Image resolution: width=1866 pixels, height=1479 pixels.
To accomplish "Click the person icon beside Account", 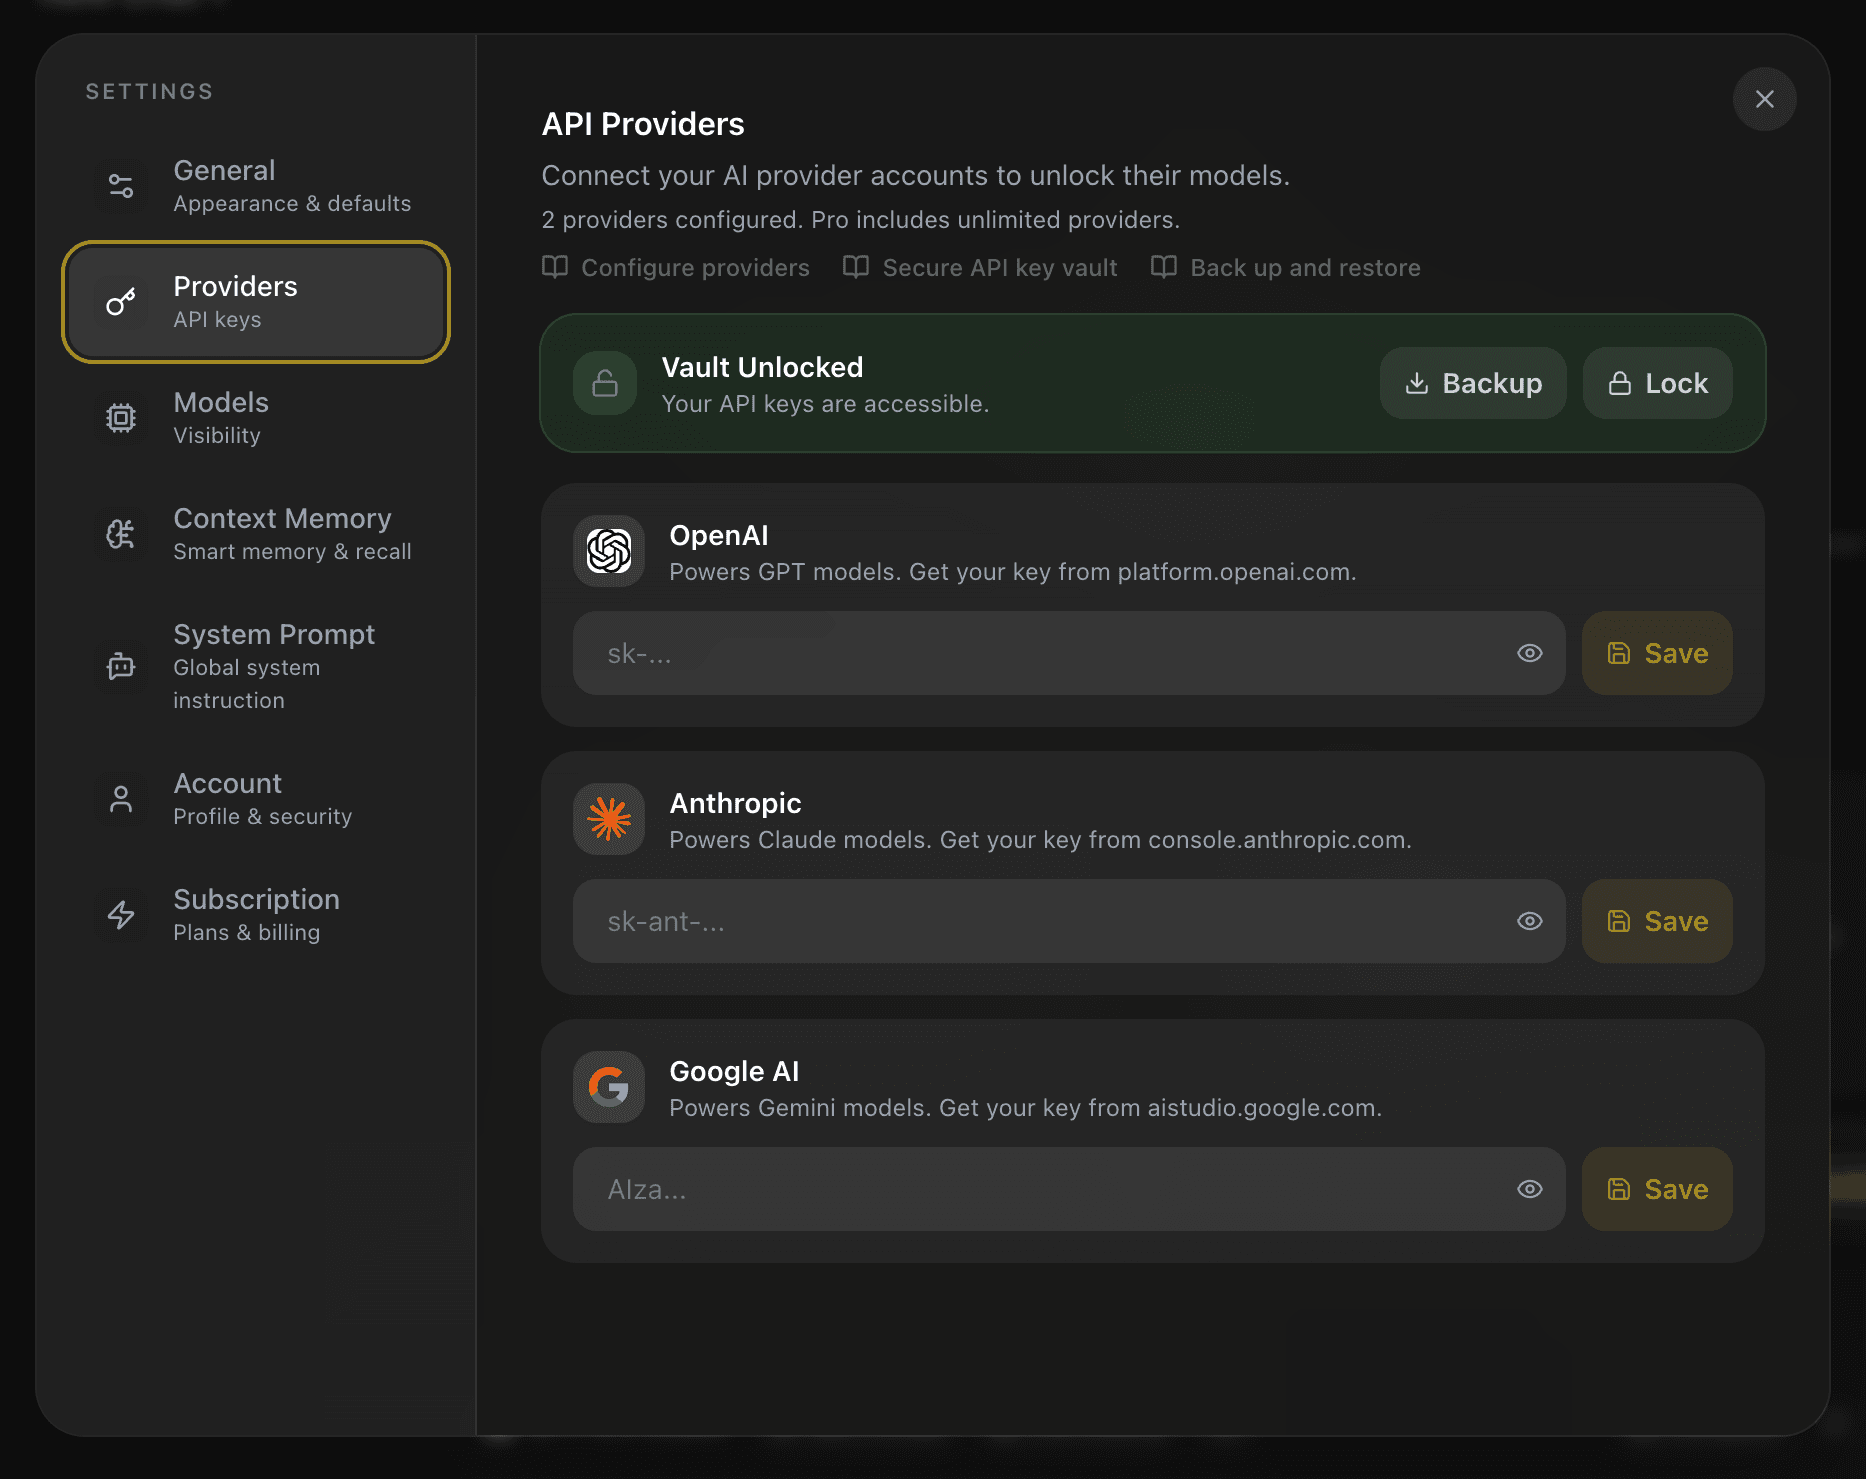I will pos(121,799).
